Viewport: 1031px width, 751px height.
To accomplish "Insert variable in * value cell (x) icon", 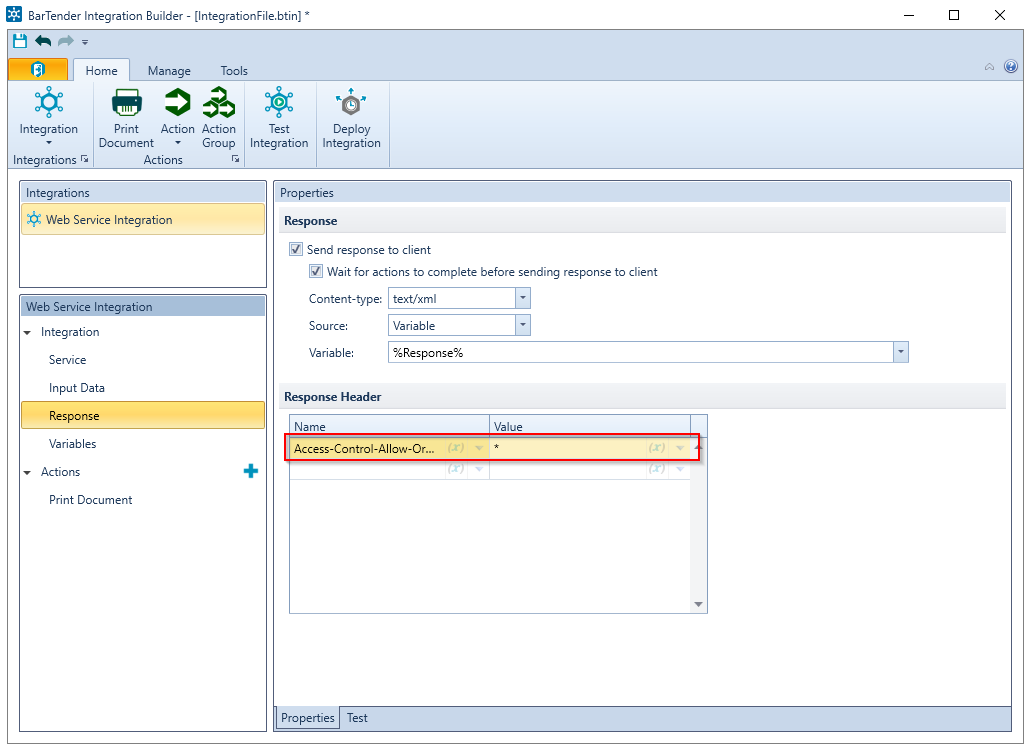I will [656, 448].
